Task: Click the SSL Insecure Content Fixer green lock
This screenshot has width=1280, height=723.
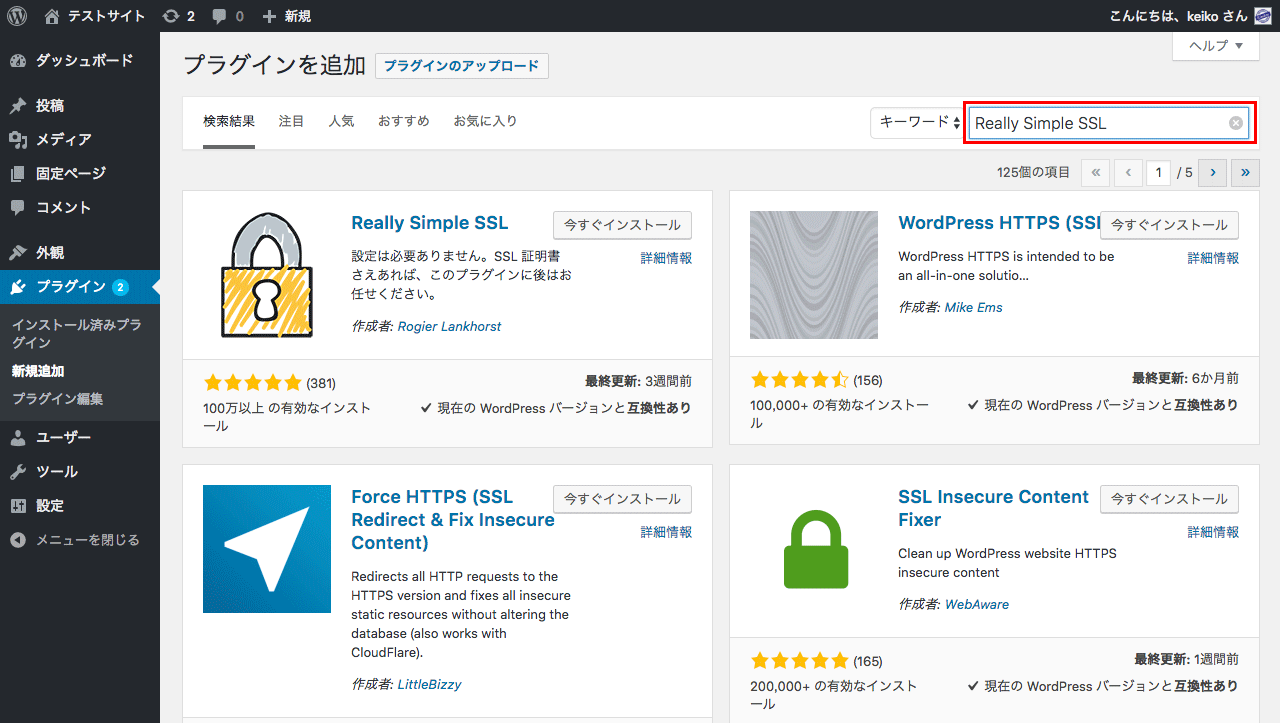Action: pyautogui.click(x=814, y=549)
